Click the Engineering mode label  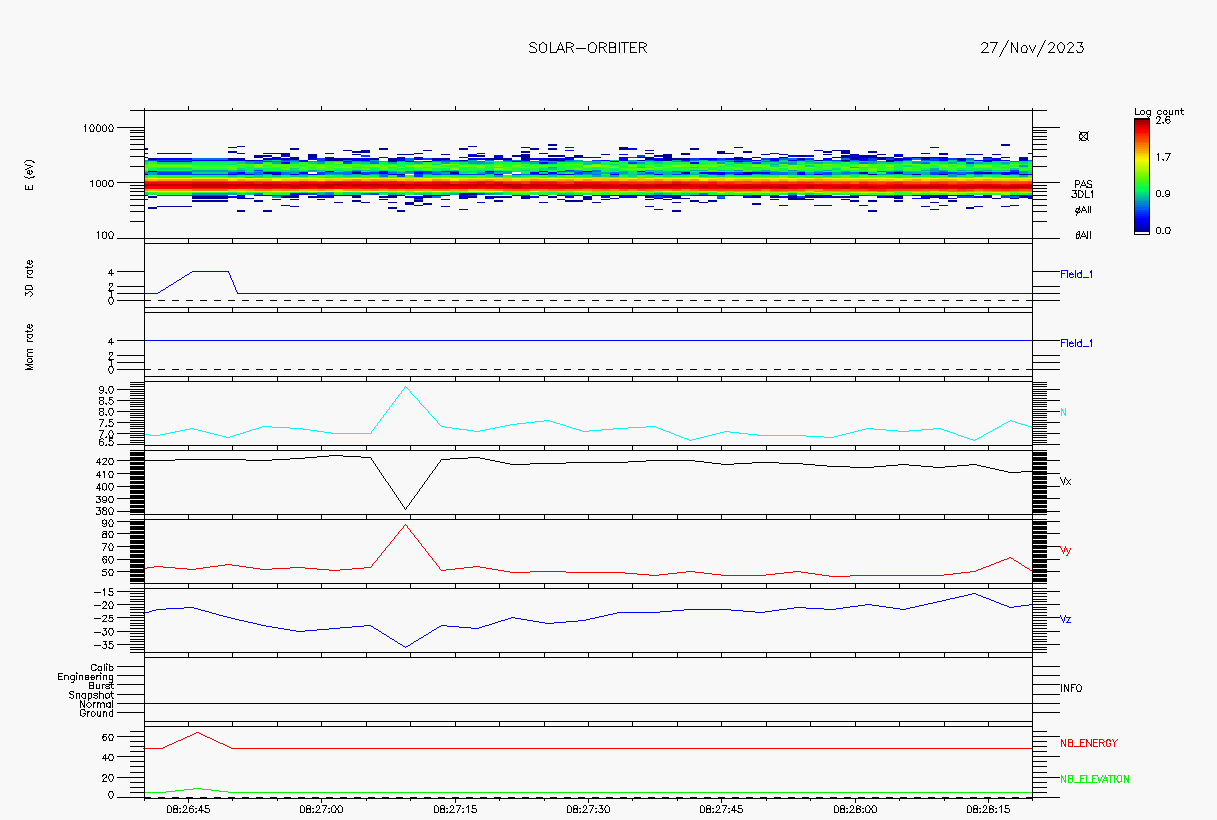tap(86, 677)
